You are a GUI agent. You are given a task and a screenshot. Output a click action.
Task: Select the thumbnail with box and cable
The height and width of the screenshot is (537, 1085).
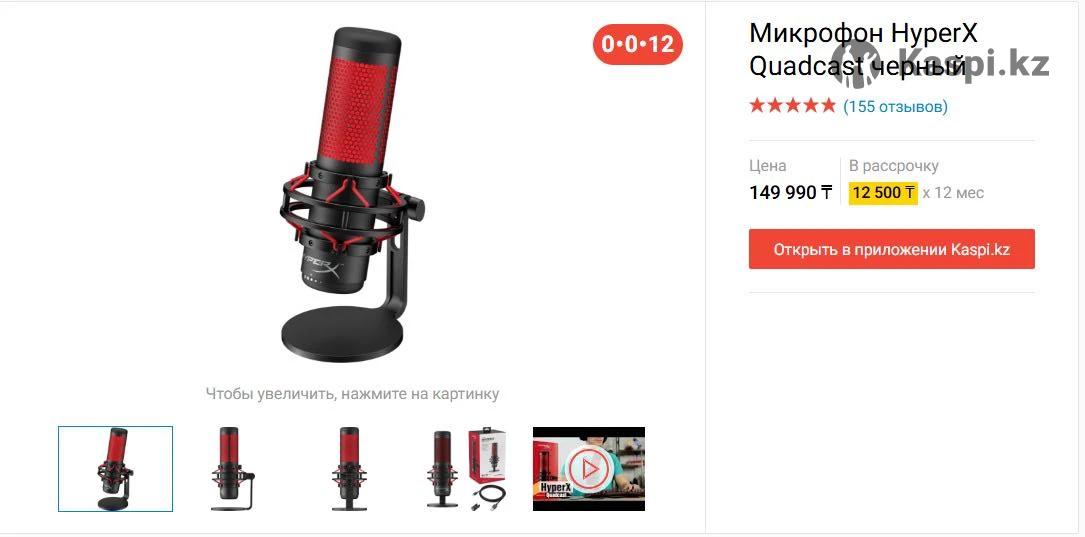[466, 468]
